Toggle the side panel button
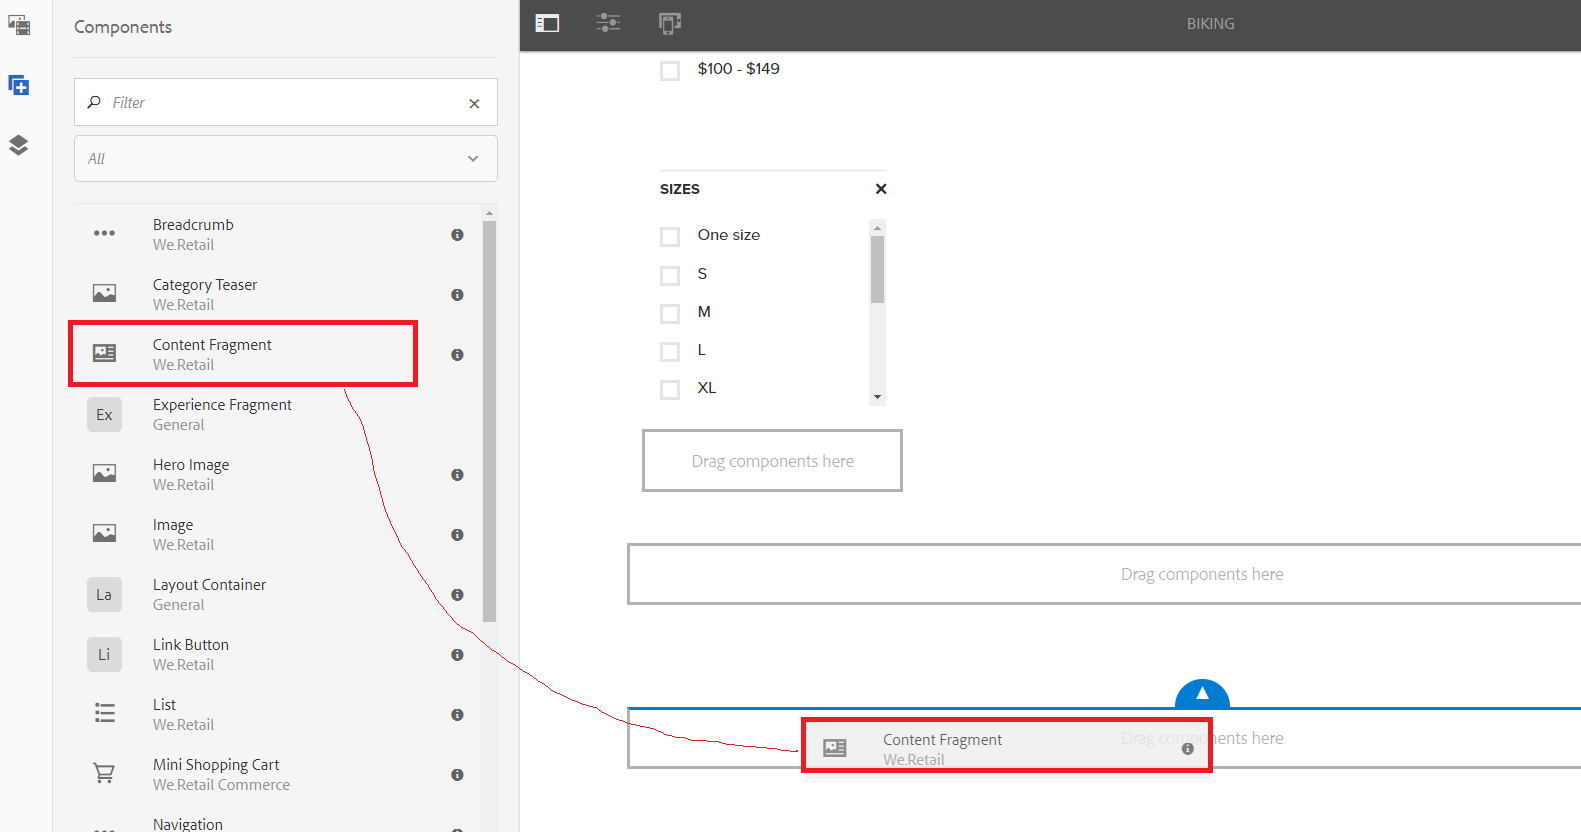This screenshot has width=1581, height=832. (x=547, y=23)
